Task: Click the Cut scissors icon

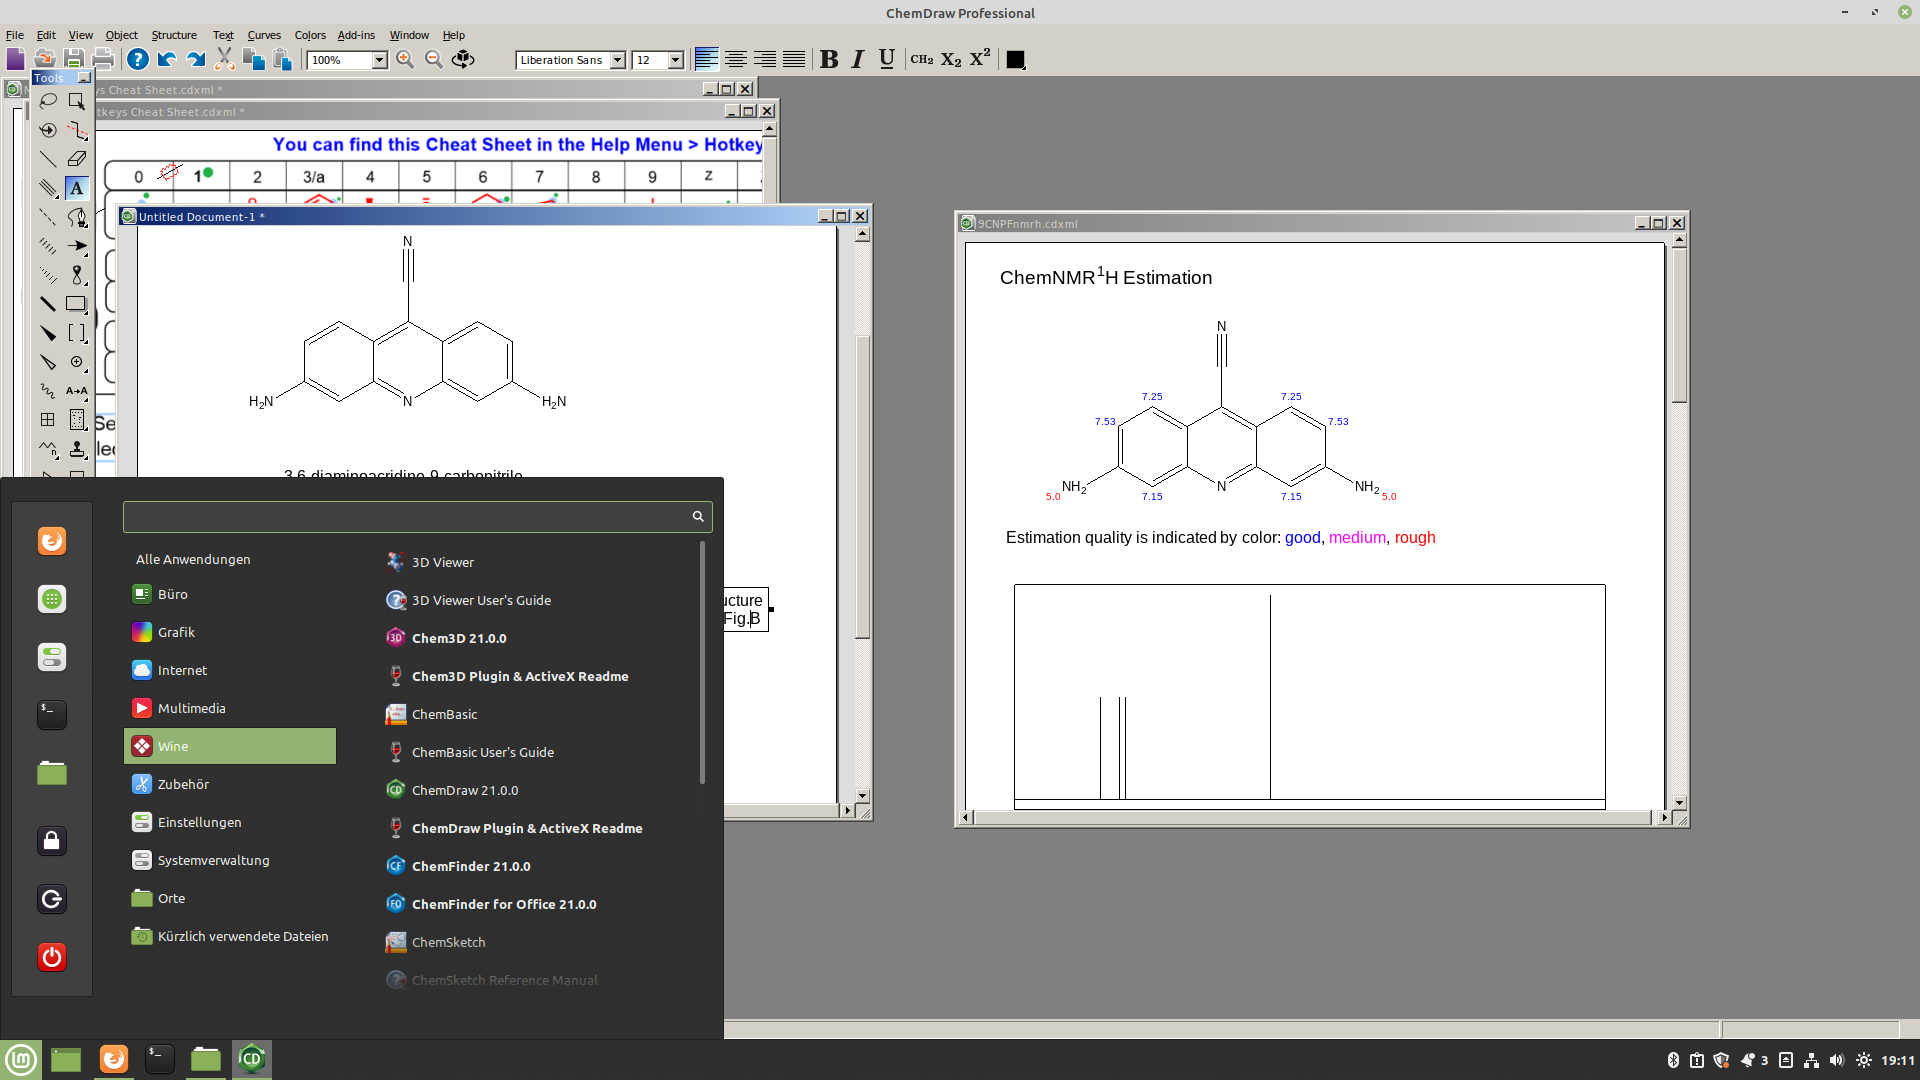Action: 225,59
